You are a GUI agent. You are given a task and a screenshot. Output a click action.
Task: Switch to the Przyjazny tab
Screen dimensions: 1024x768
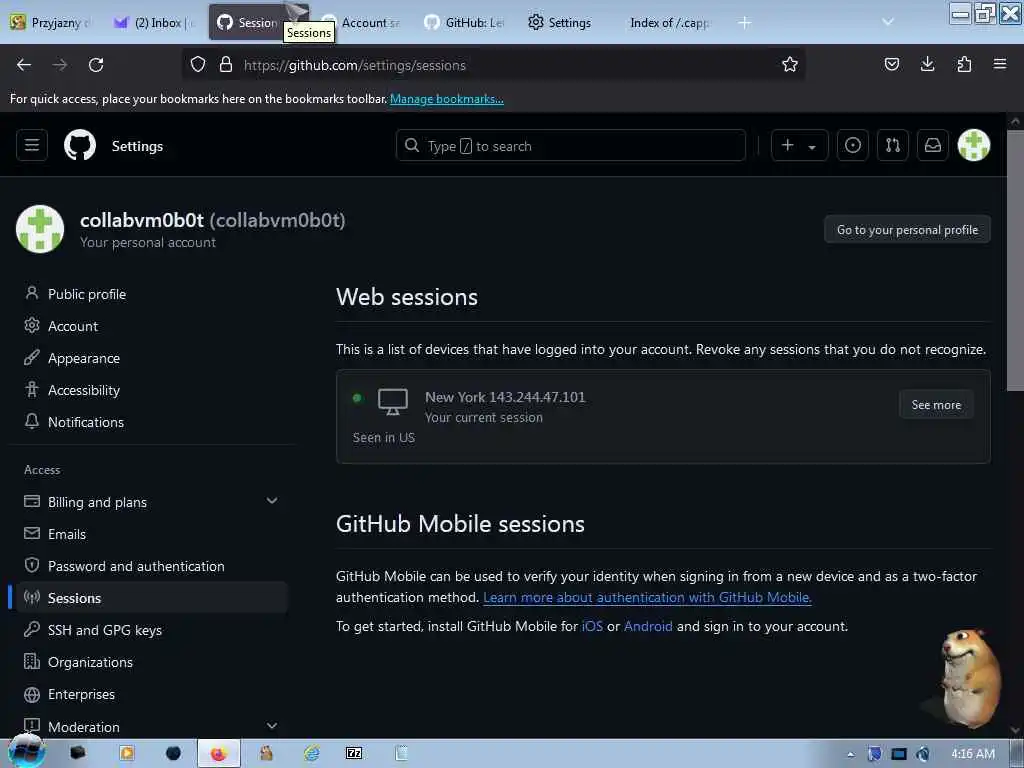(x=52, y=23)
